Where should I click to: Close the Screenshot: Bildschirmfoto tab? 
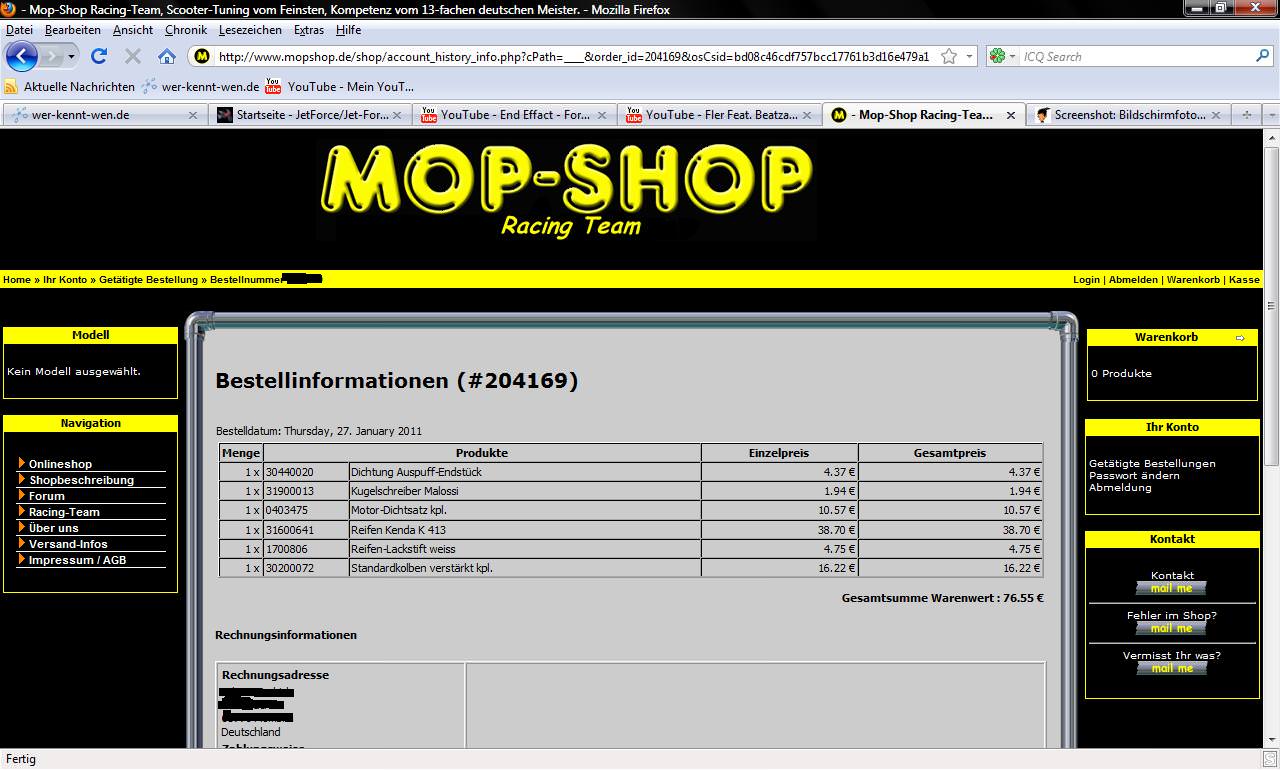pyautogui.click(x=1217, y=115)
